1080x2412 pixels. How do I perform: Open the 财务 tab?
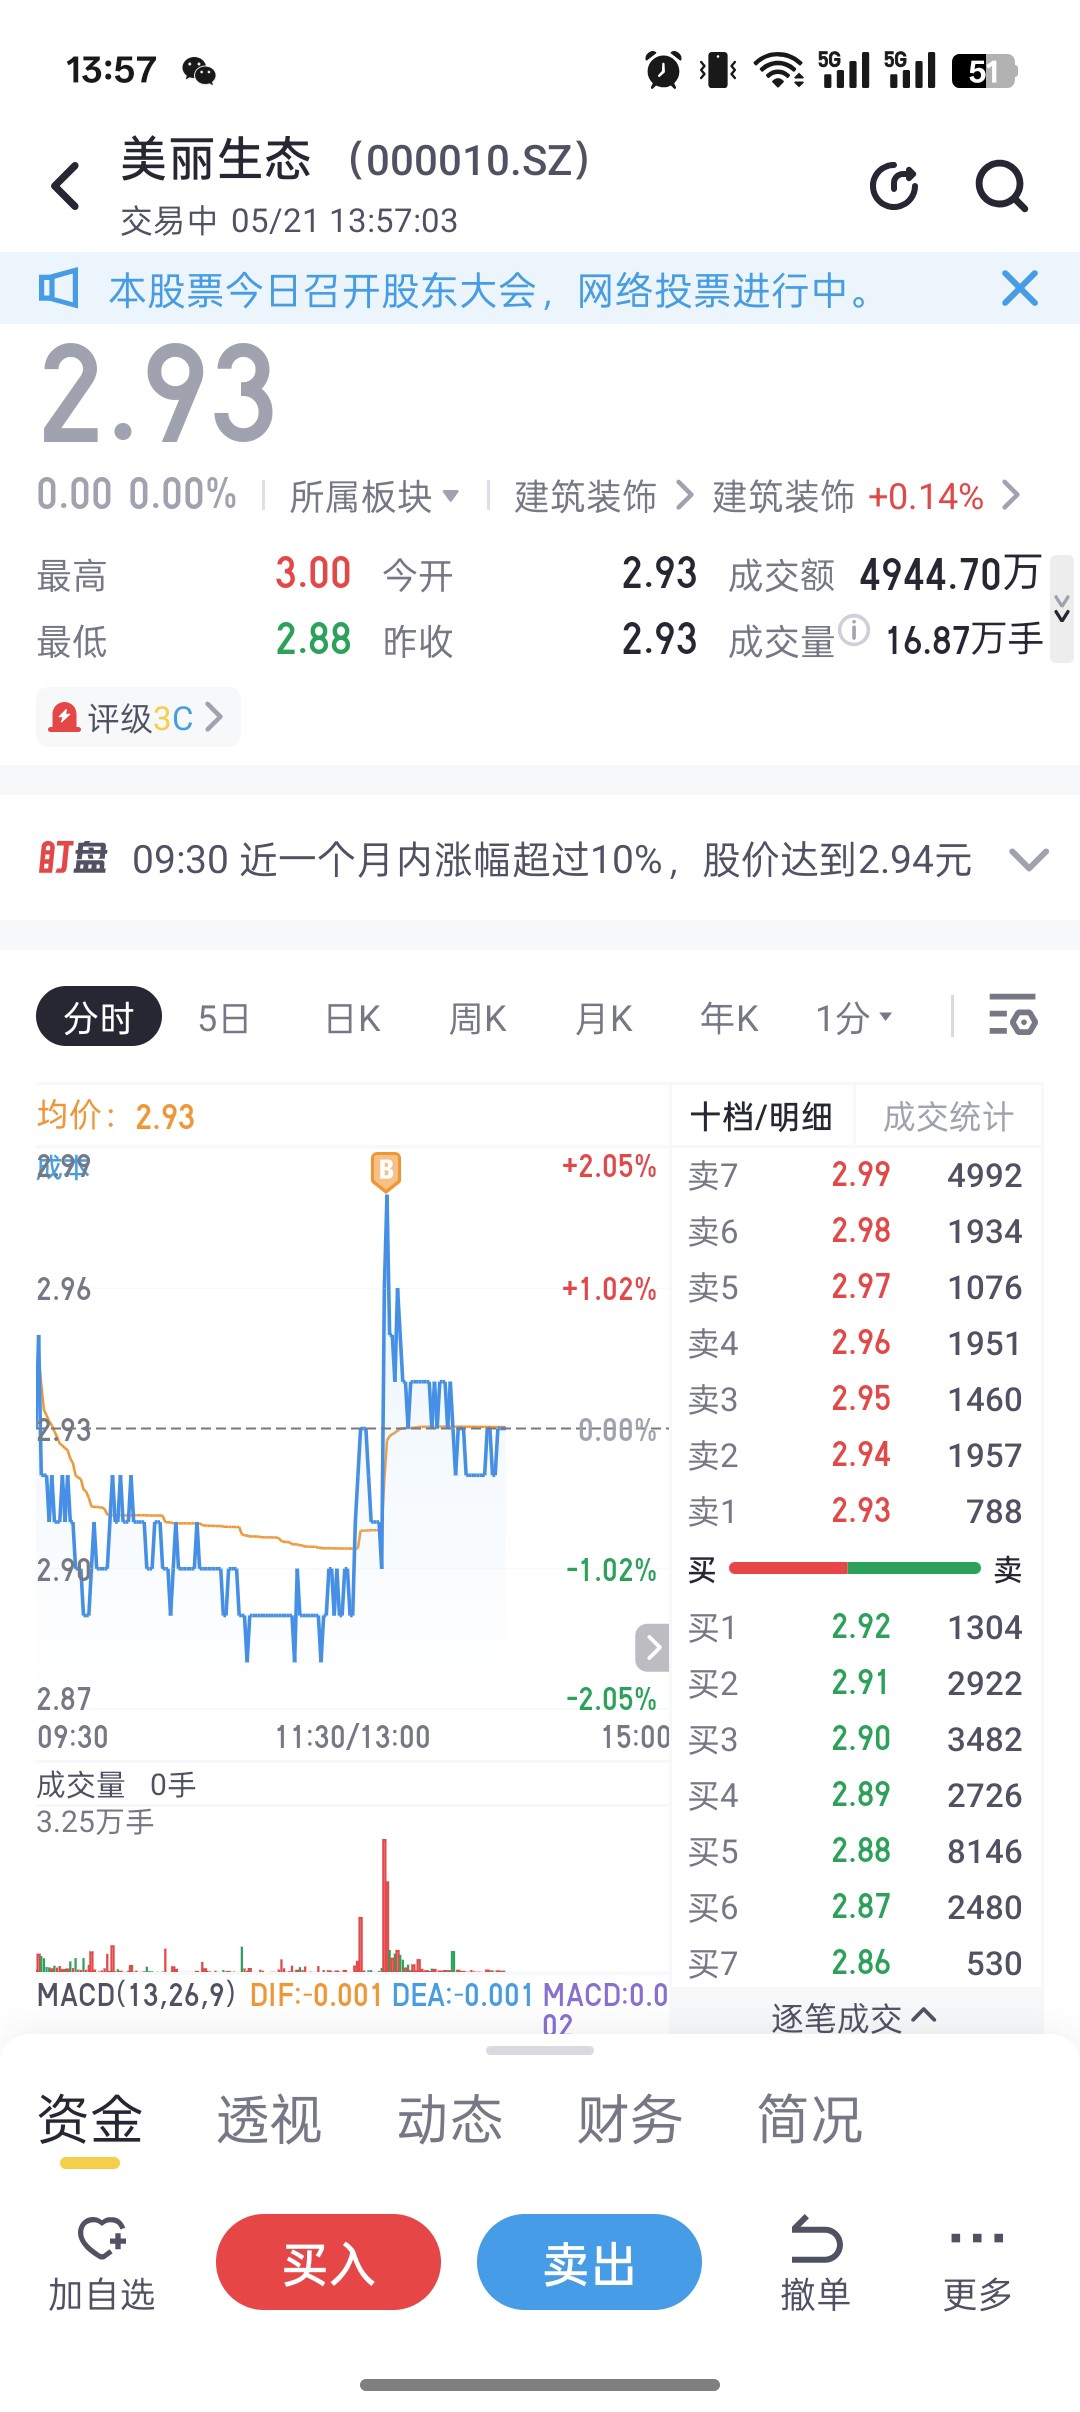click(x=630, y=2118)
